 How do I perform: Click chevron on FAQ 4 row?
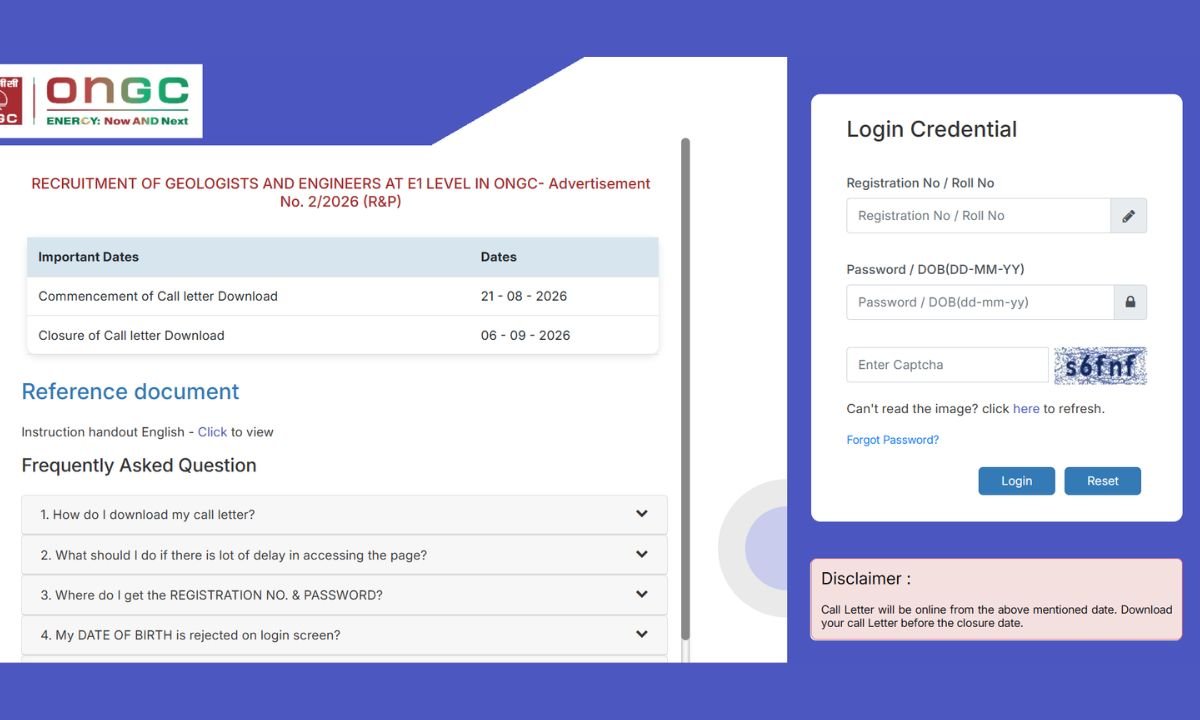click(x=642, y=634)
